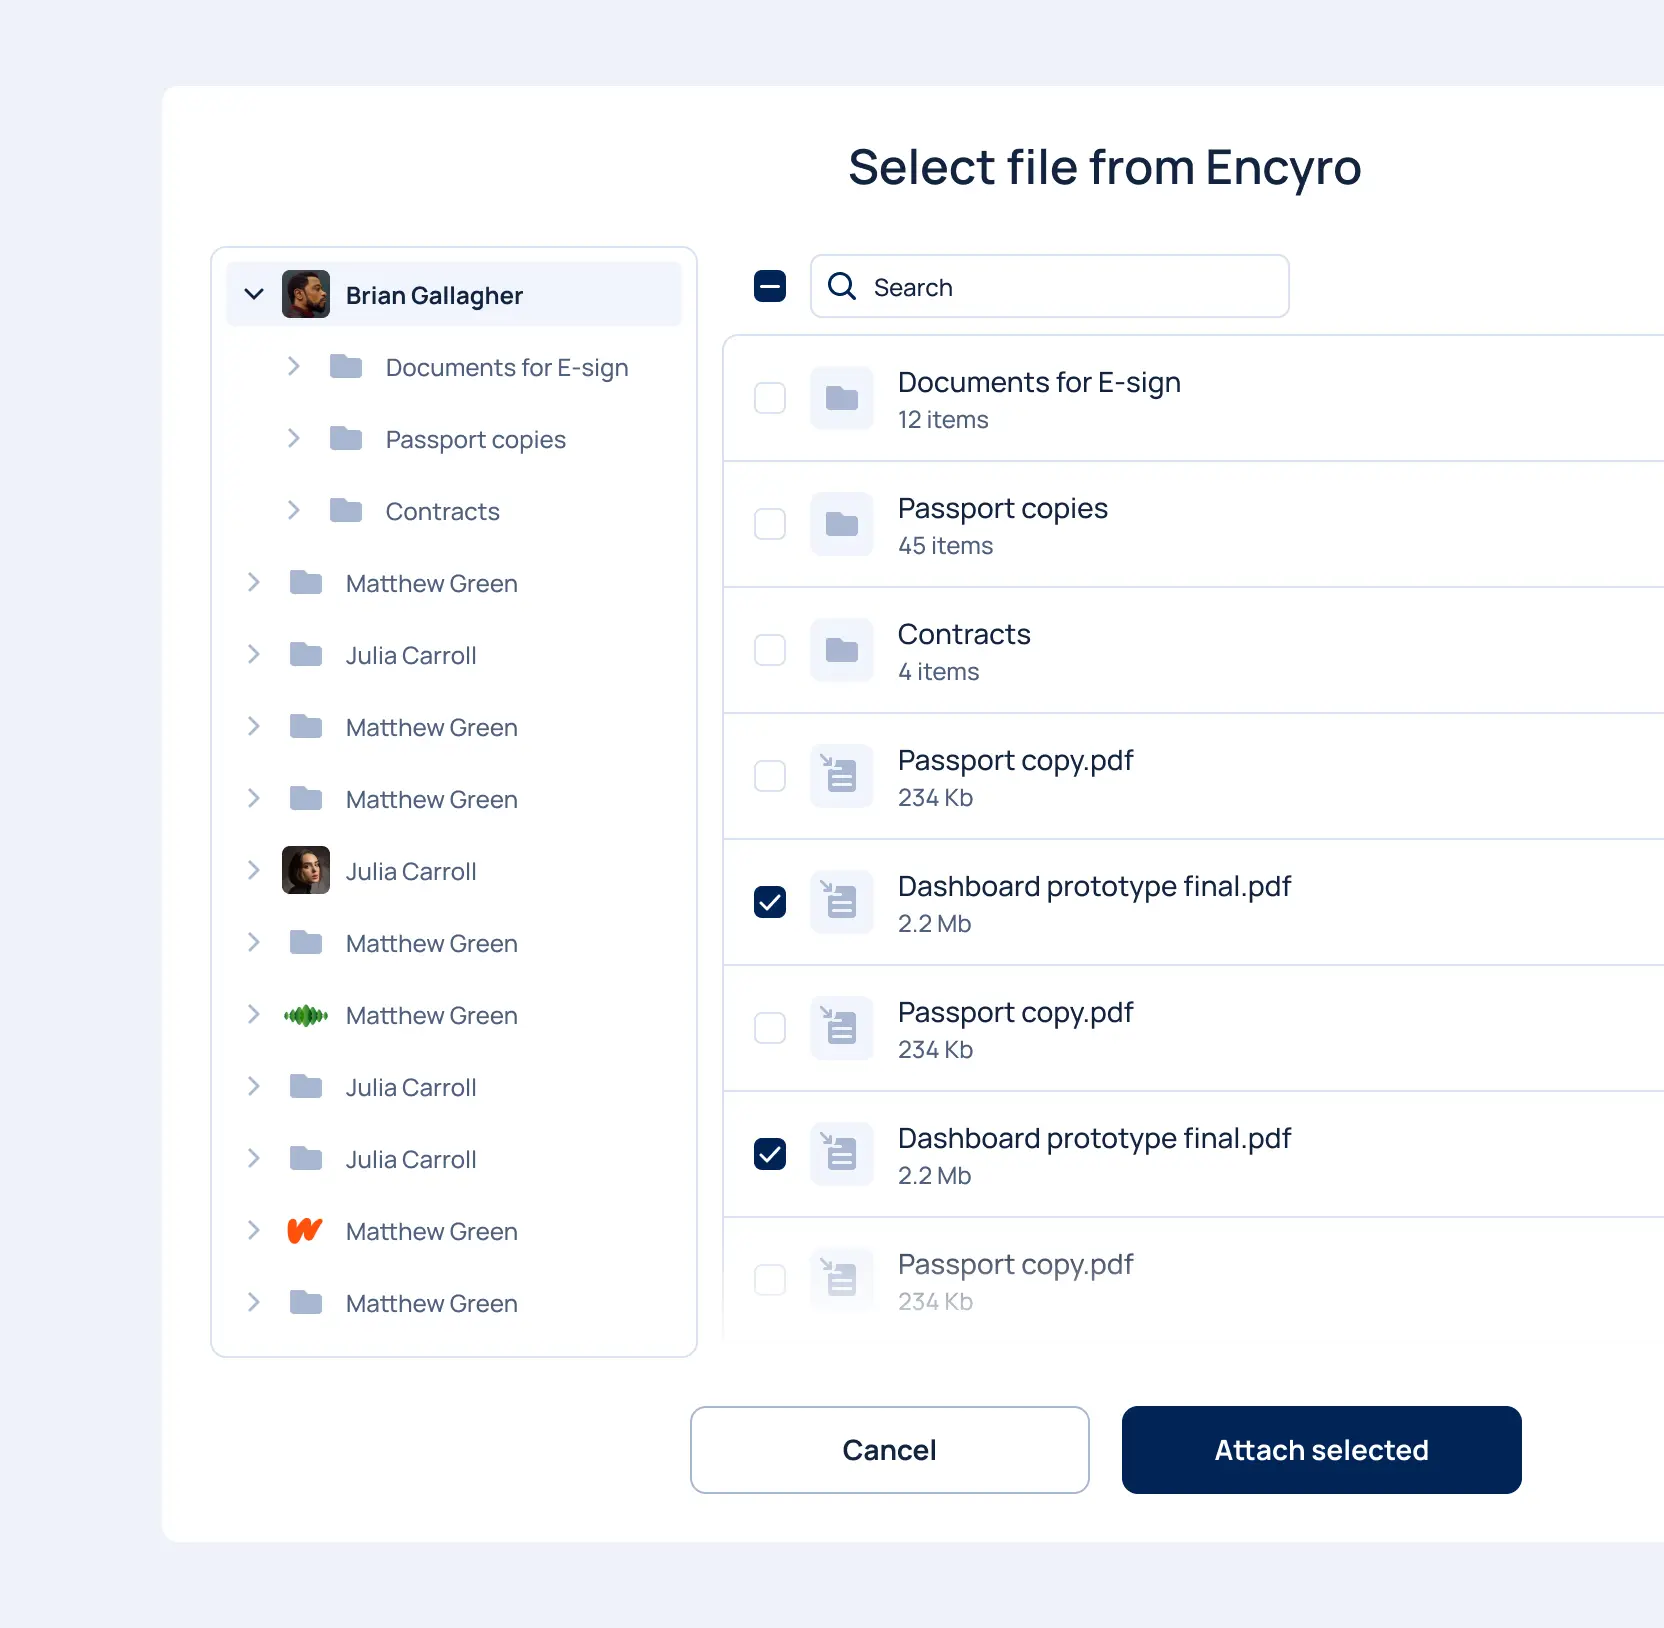Expand Matthew Green node with orange W icon
Image resolution: width=1664 pixels, height=1628 pixels.
coord(254,1230)
